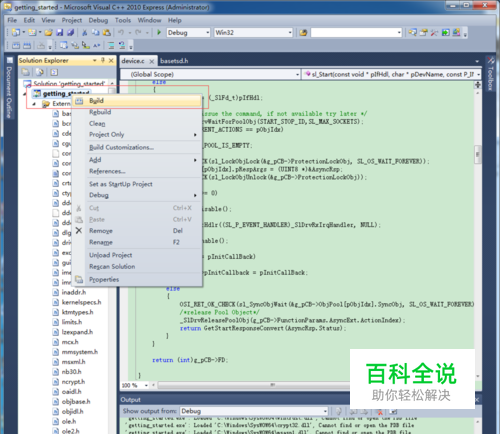Click the Toolbox wrench toolbar icon
This screenshot has height=434, width=500.
pyautogui.click(x=434, y=32)
